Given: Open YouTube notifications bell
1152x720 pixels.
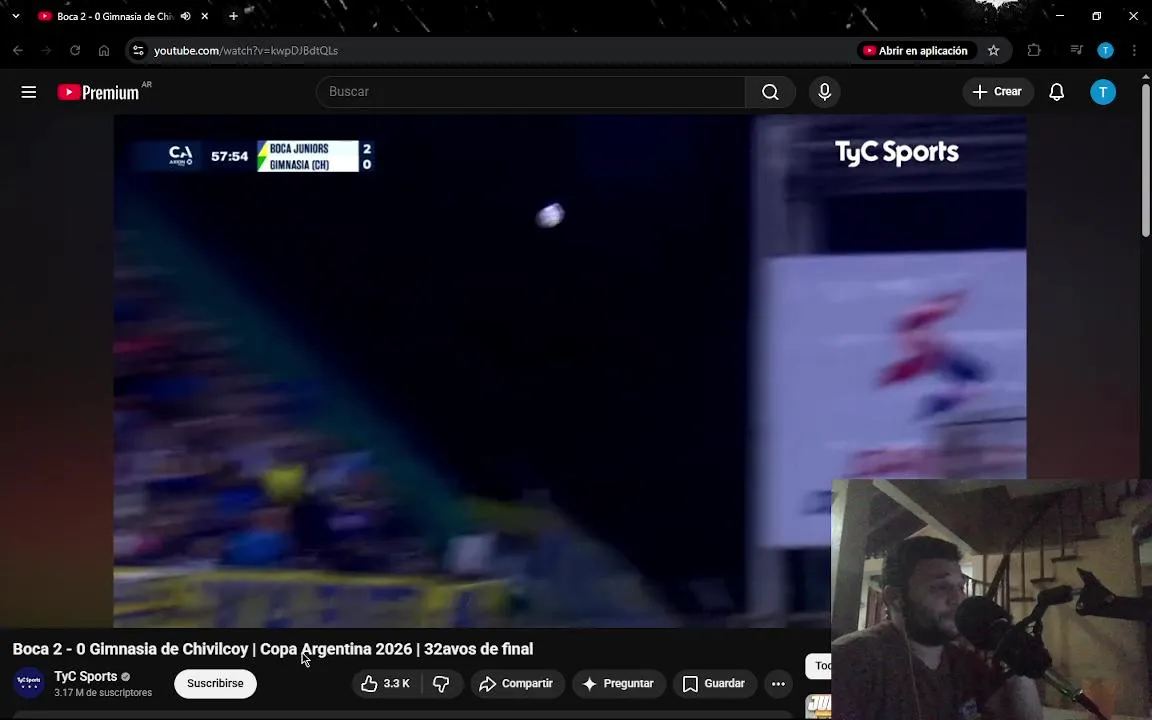Looking at the screenshot, I should pos(1056,92).
